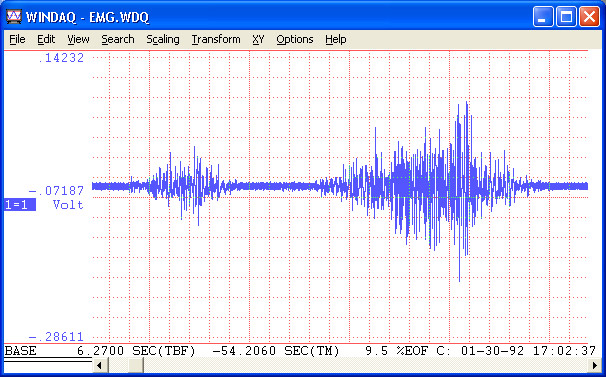Open the Search menu
The image size is (606, 377).
point(118,39)
